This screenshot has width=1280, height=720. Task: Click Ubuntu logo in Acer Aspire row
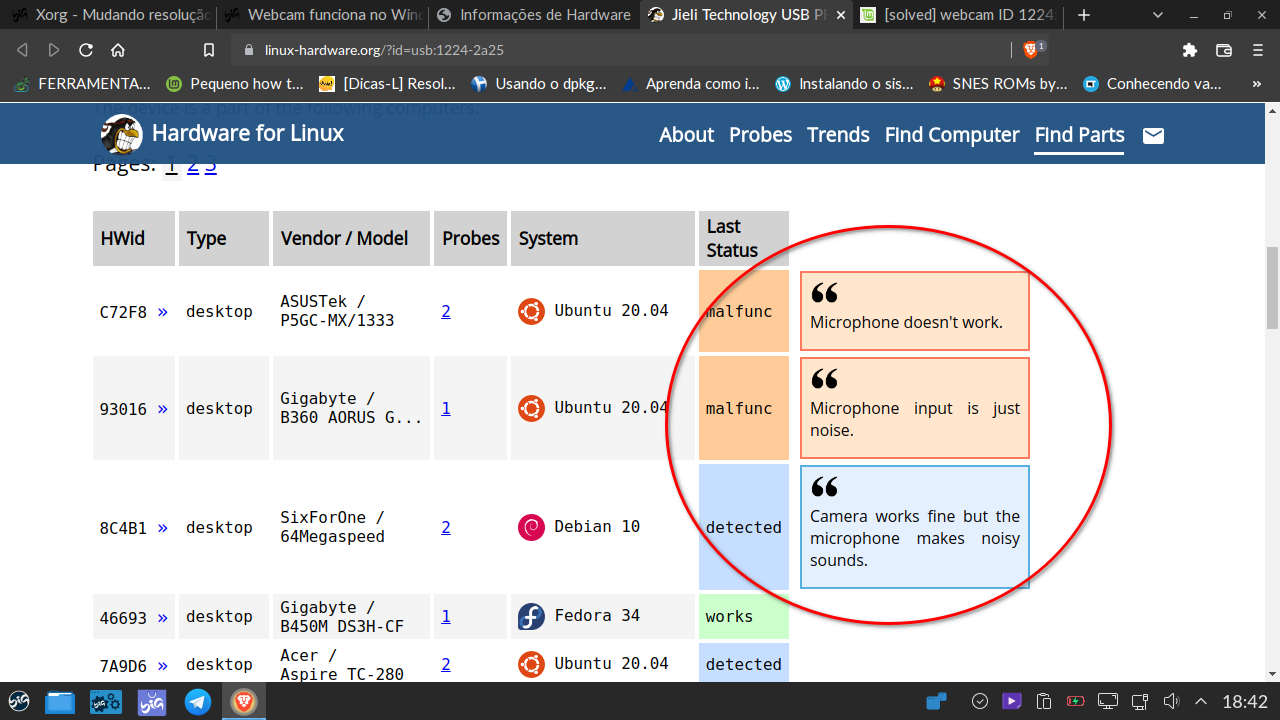pyautogui.click(x=531, y=664)
